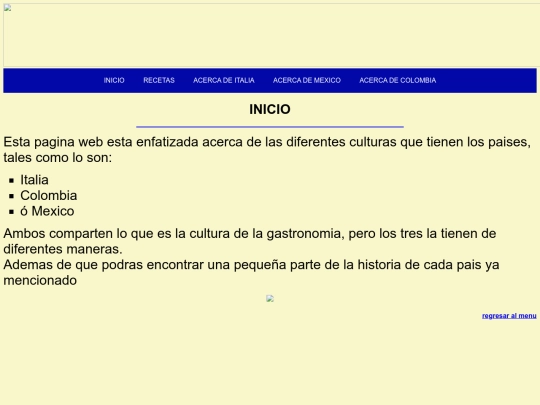Screen dimensions: 540x405
Task: Click the 'ó Mexico' list item
Action: tap(47, 211)
